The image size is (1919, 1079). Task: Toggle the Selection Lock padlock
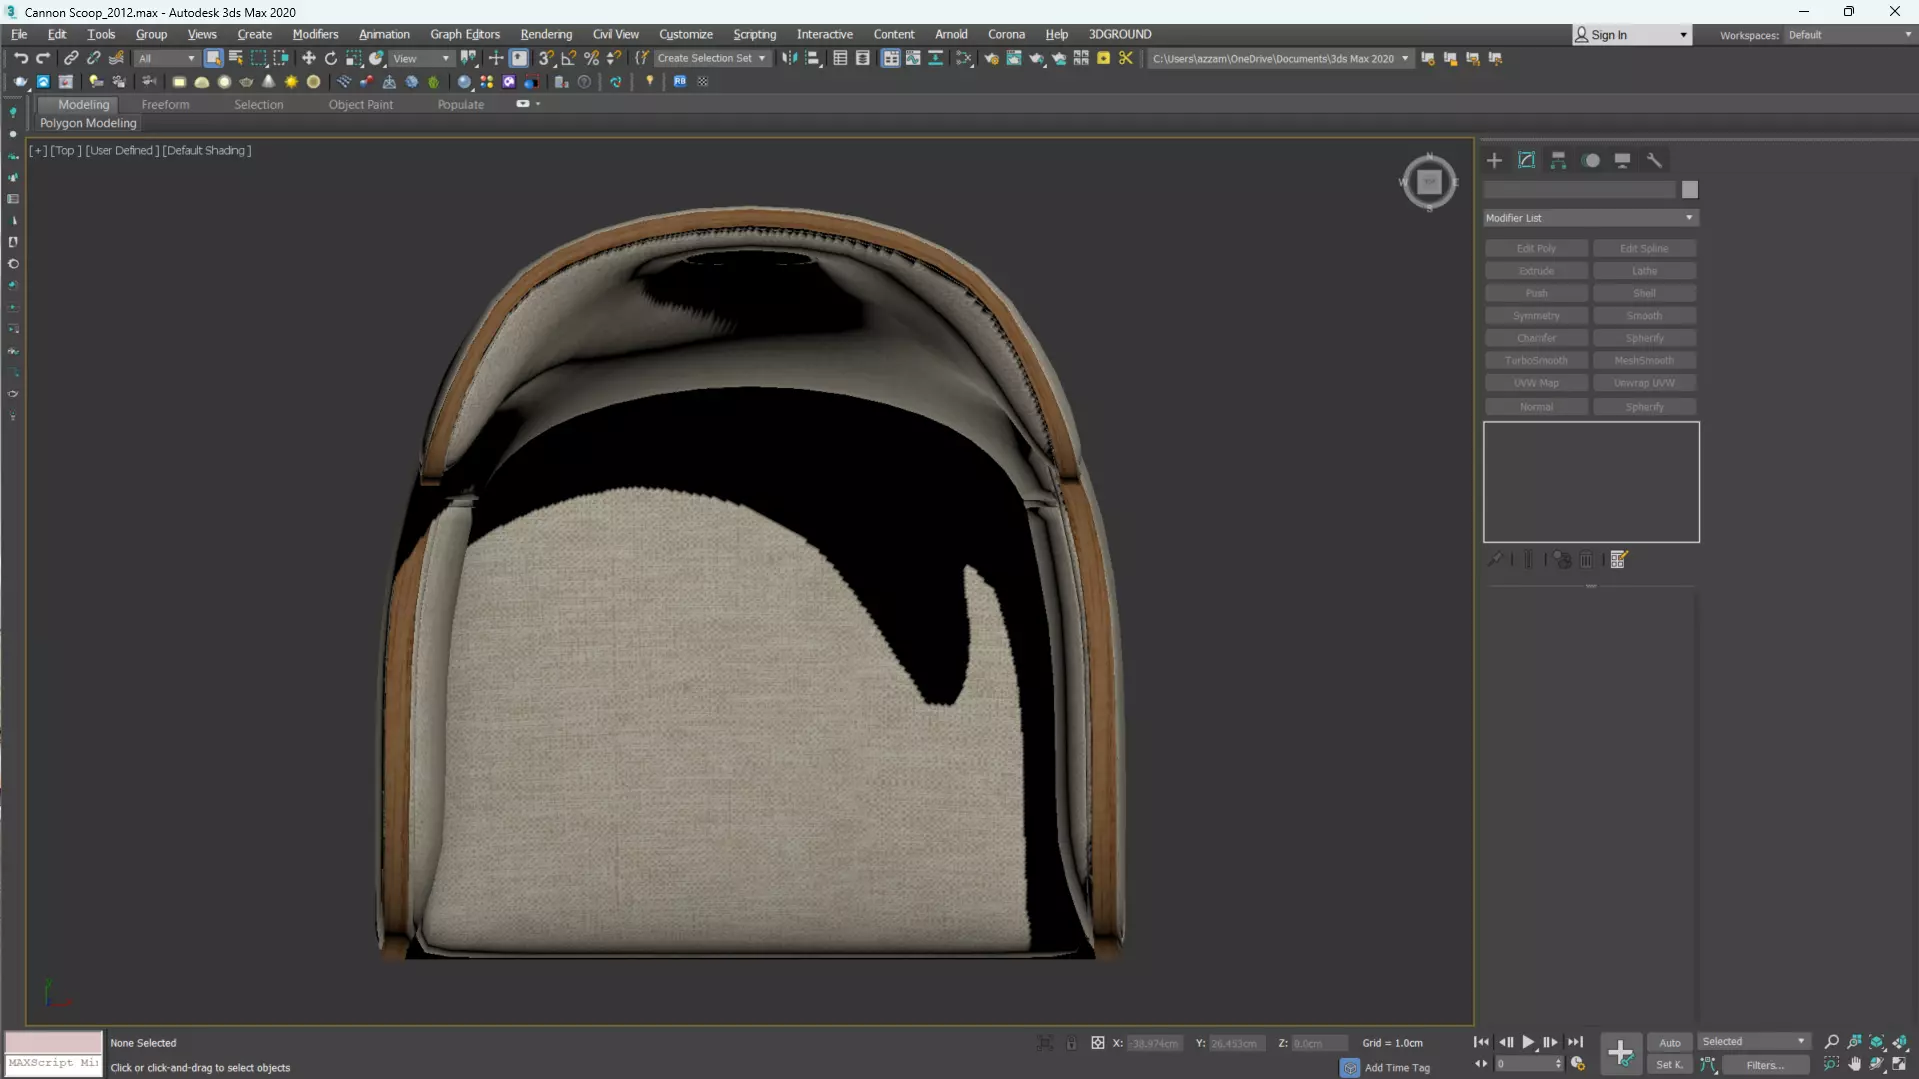click(1071, 1043)
